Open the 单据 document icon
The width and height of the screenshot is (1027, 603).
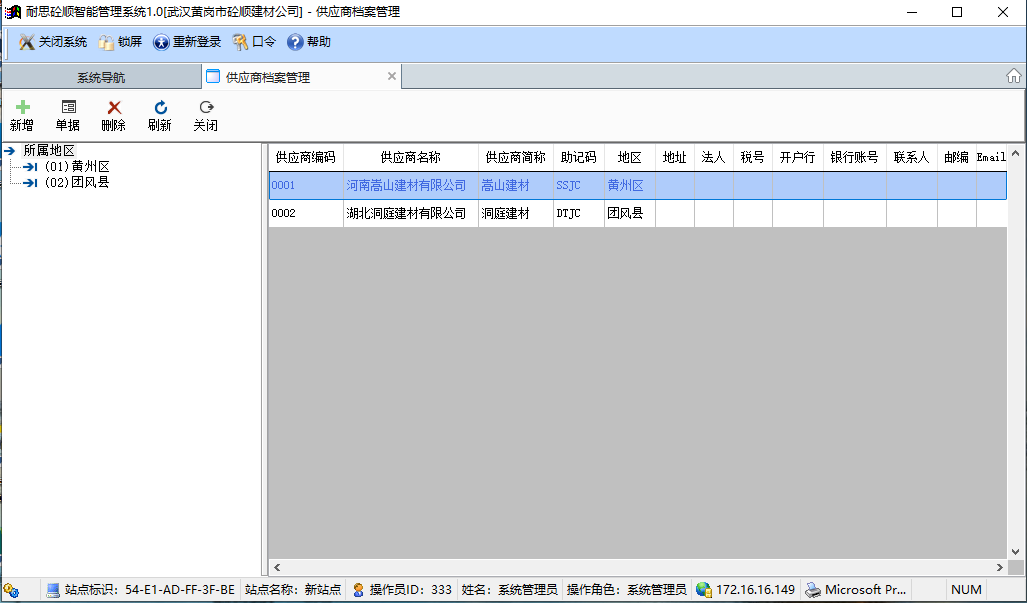point(68,107)
